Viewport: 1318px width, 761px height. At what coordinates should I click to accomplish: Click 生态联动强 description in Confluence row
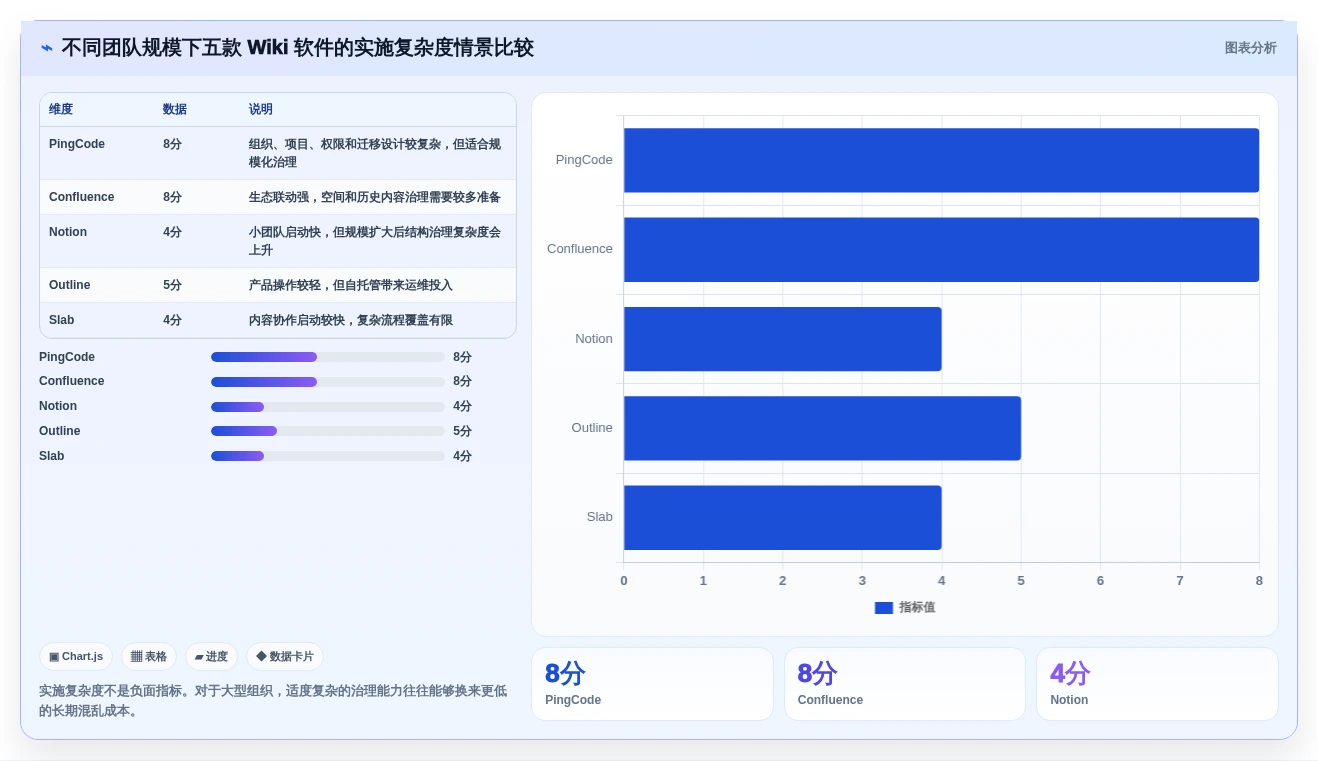375,197
